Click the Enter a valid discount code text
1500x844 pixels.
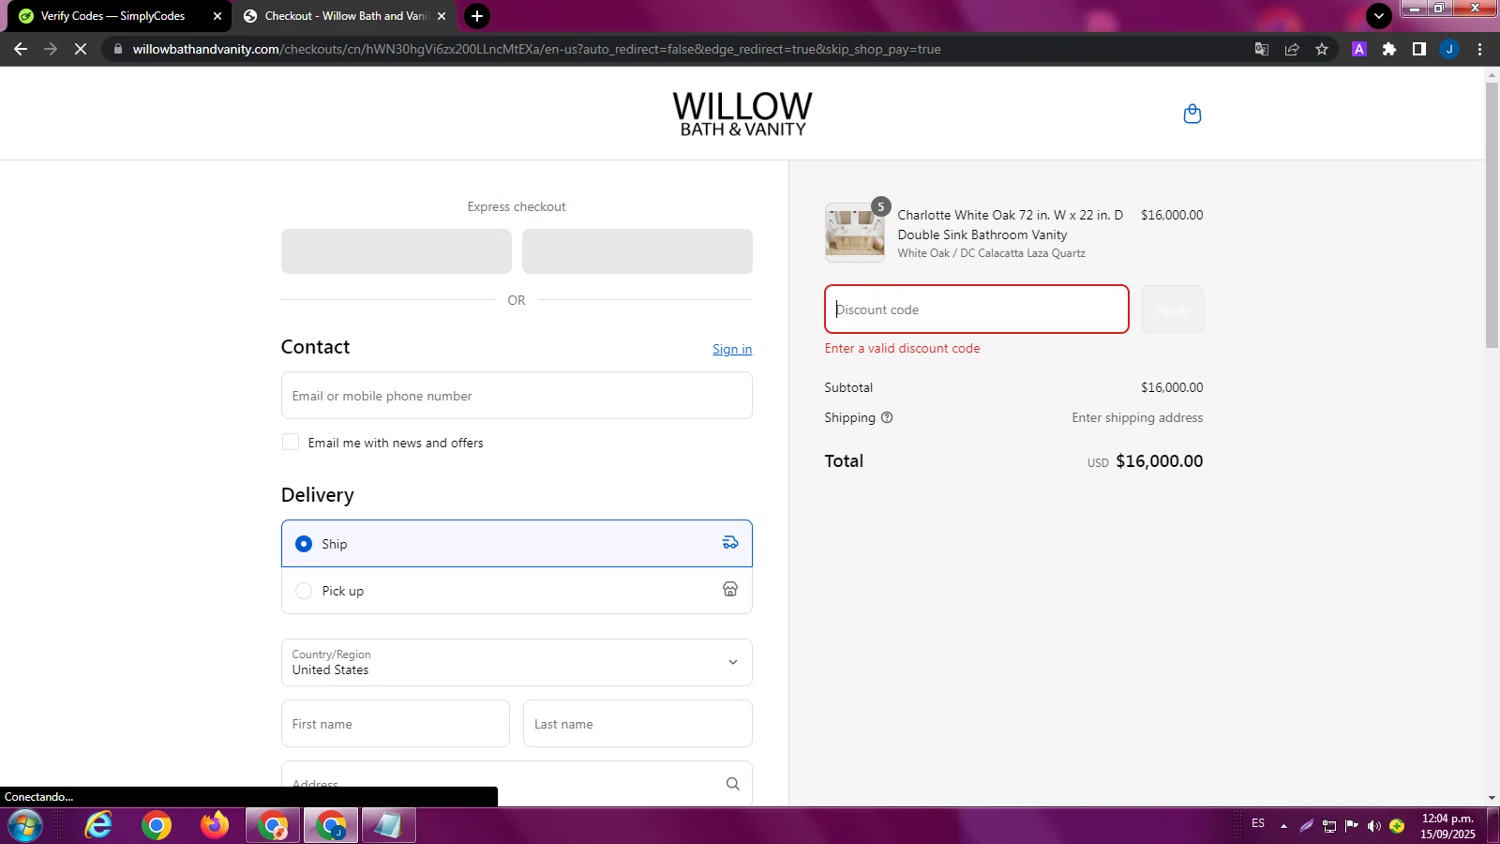click(902, 348)
